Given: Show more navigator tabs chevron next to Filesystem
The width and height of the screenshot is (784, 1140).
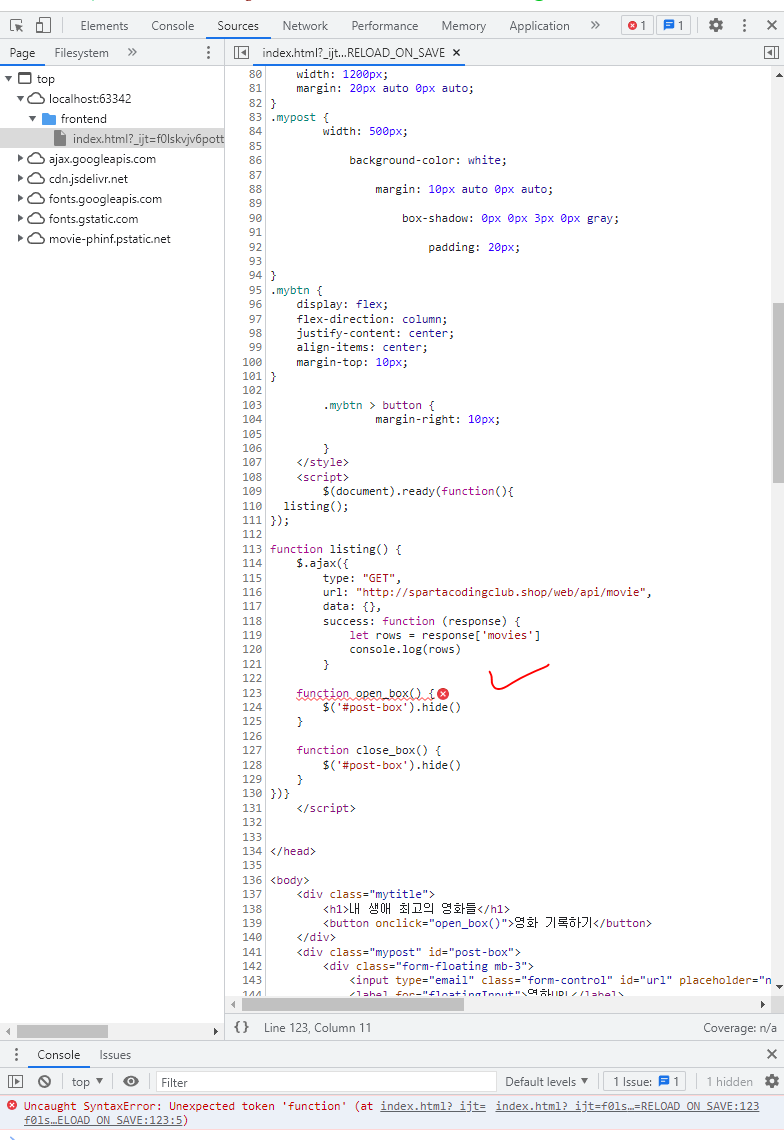Looking at the screenshot, I should pyautogui.click(x=132, y=52).
